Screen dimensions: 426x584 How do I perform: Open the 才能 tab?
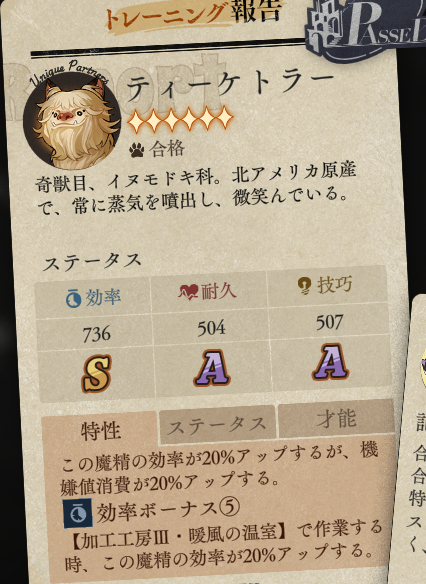(x=336, y=419)
